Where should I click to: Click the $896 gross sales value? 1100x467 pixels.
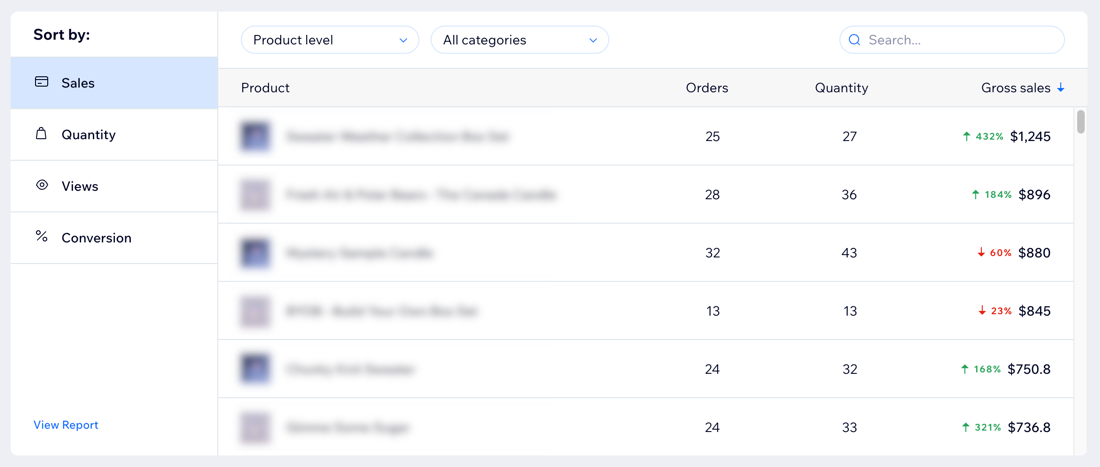pyautogui.click(x=1035, y=194)
